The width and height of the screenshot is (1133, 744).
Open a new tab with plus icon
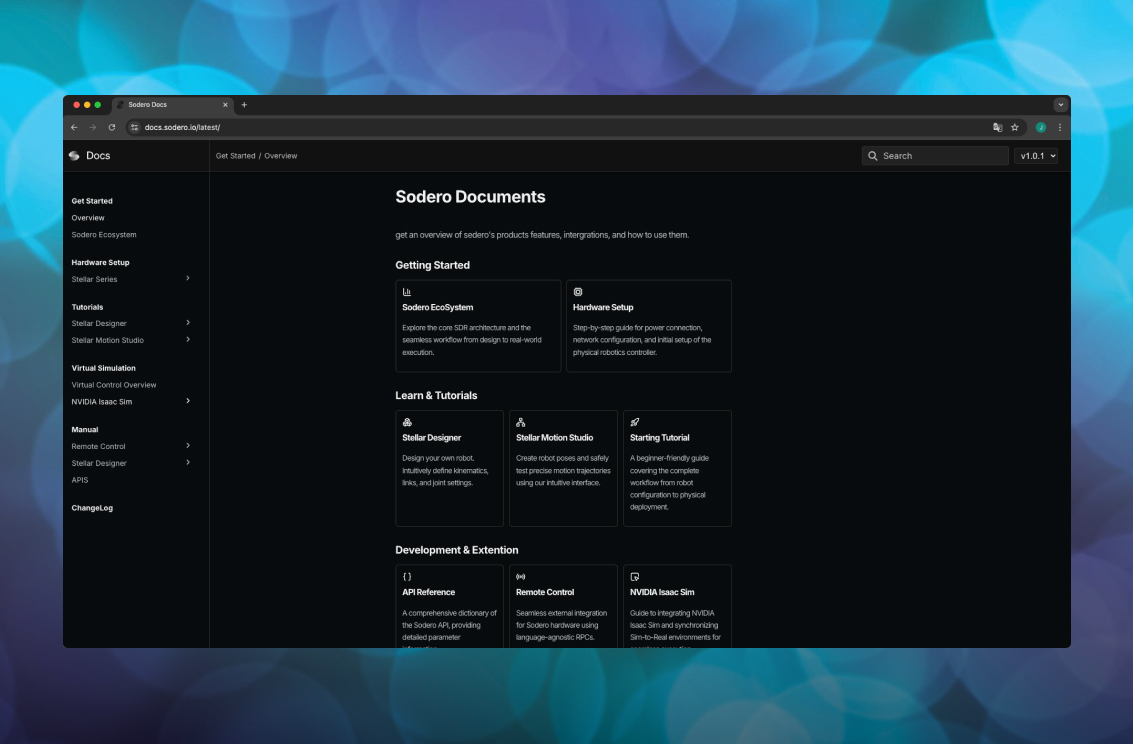(244, 105)
